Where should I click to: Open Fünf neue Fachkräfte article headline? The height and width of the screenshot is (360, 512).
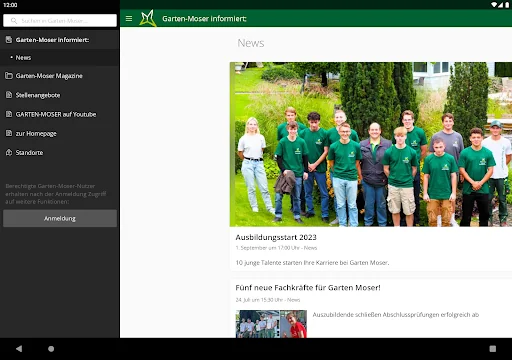coord(308,288)
